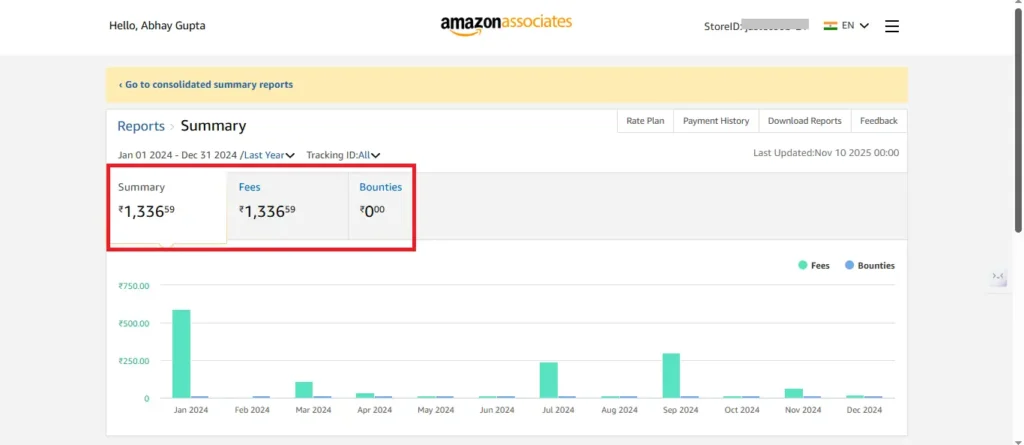Select the Bounties tab

click(381, 206)
